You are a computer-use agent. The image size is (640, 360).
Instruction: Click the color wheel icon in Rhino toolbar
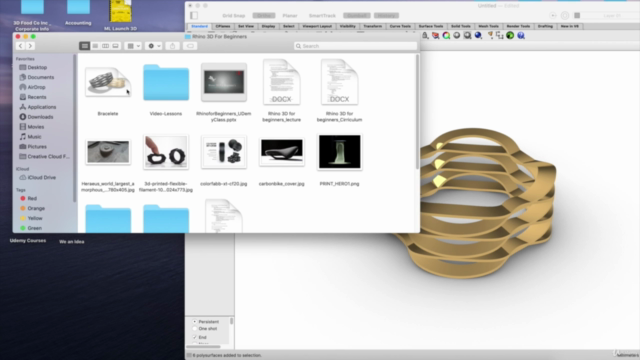click(446, 36)
